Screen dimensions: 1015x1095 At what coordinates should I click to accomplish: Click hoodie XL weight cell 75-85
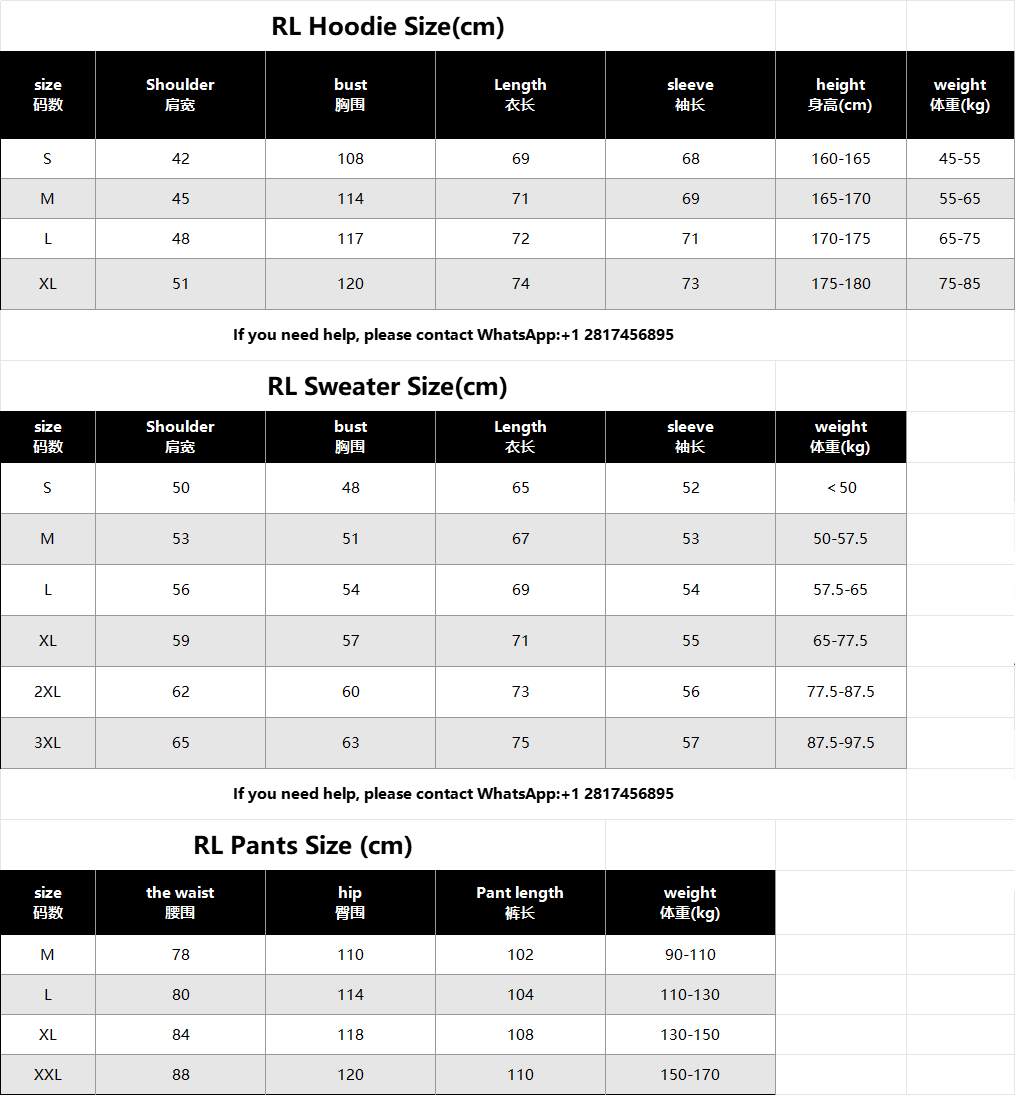(959, 284)
